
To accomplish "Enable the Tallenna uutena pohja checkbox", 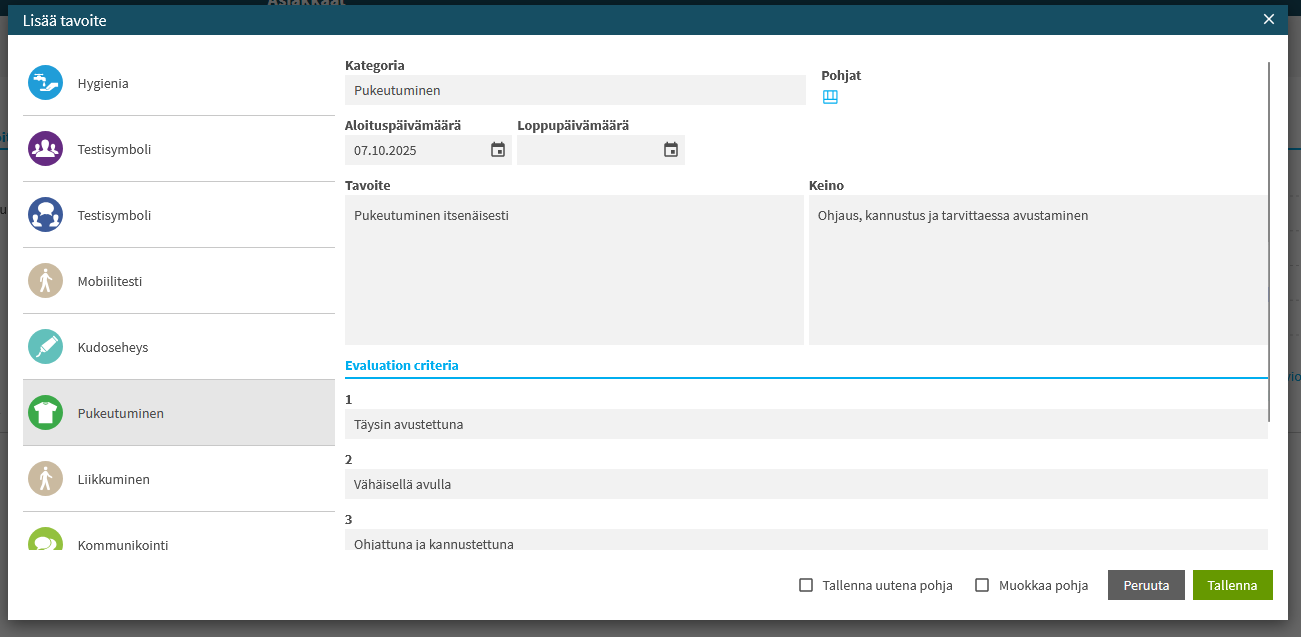I will pyautogui.click(x=806, y=585).
